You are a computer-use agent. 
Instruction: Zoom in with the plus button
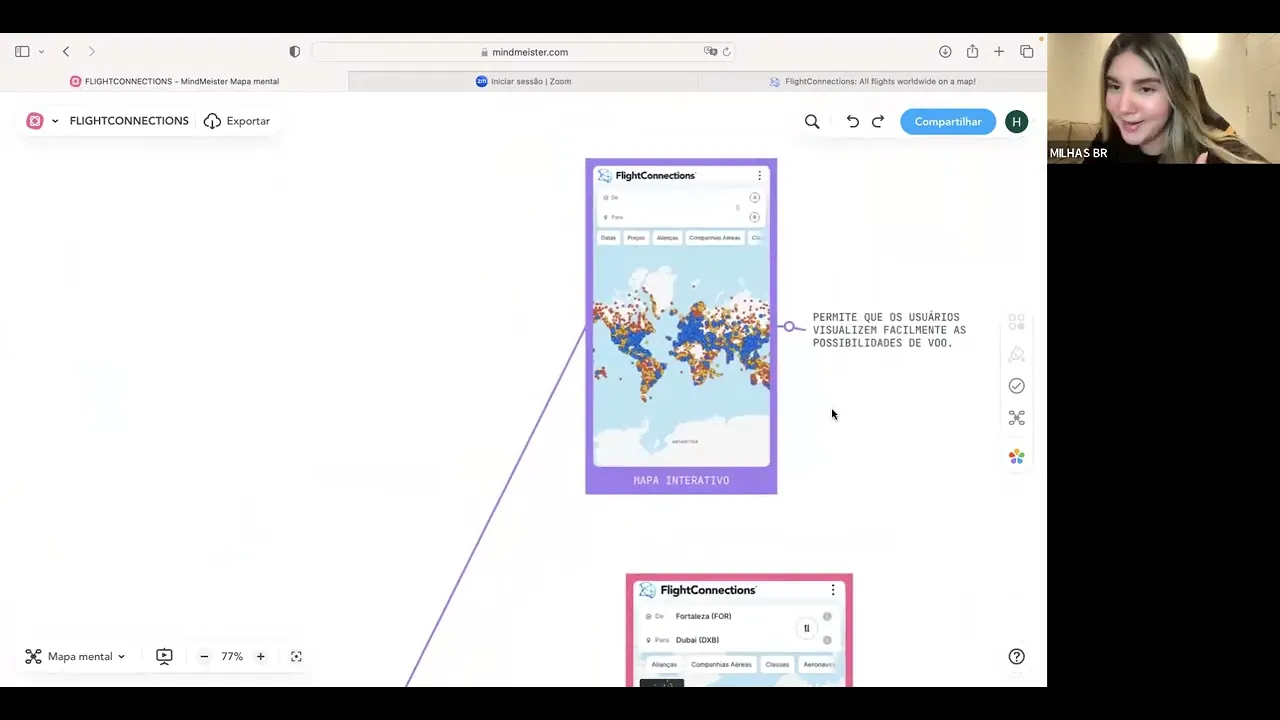tap(260, 657)
